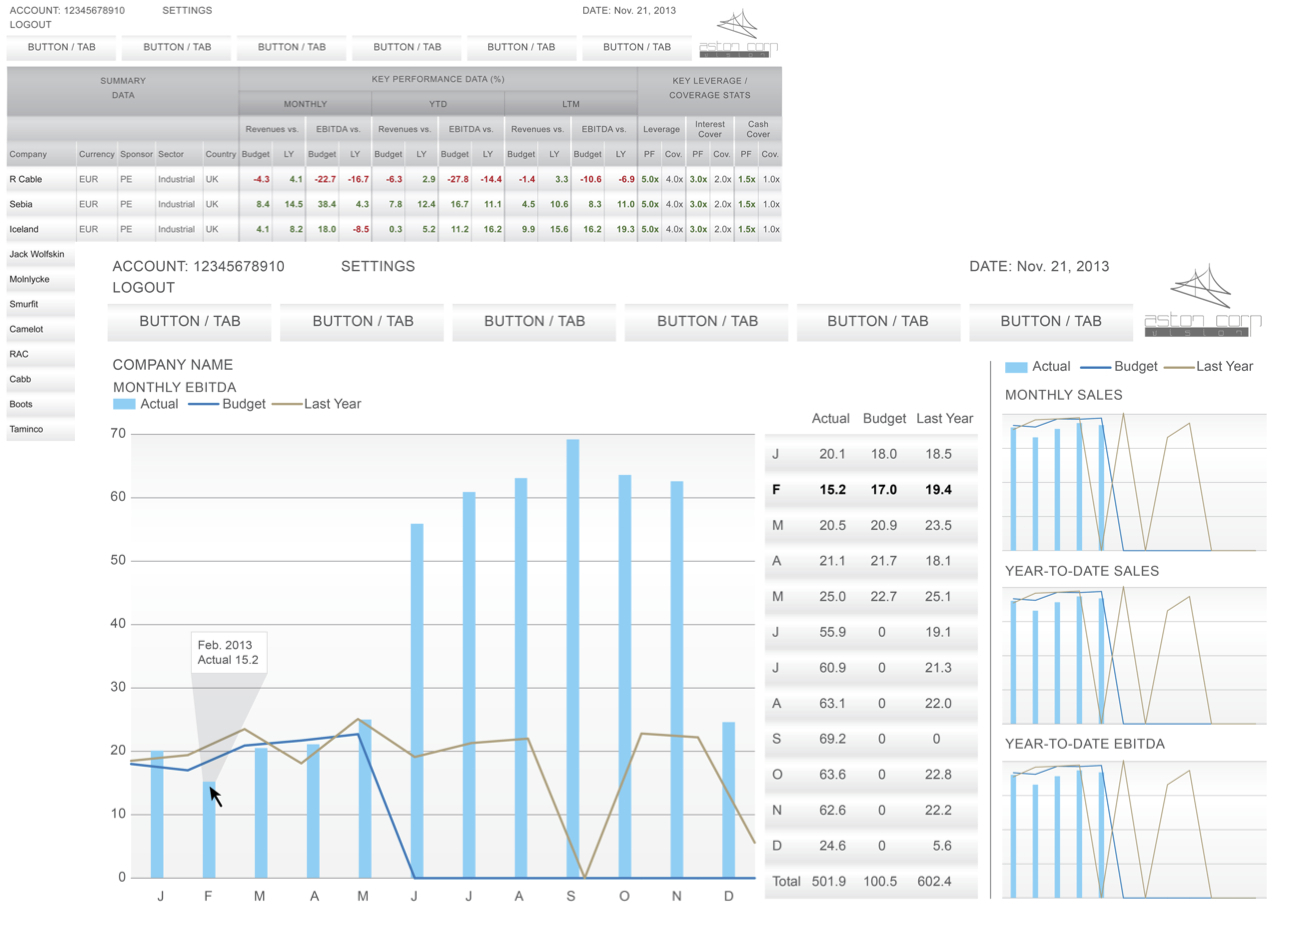1303x932 pixels.
Task: Select the D row with Actual 24.6
Action: tap(871, 846)
